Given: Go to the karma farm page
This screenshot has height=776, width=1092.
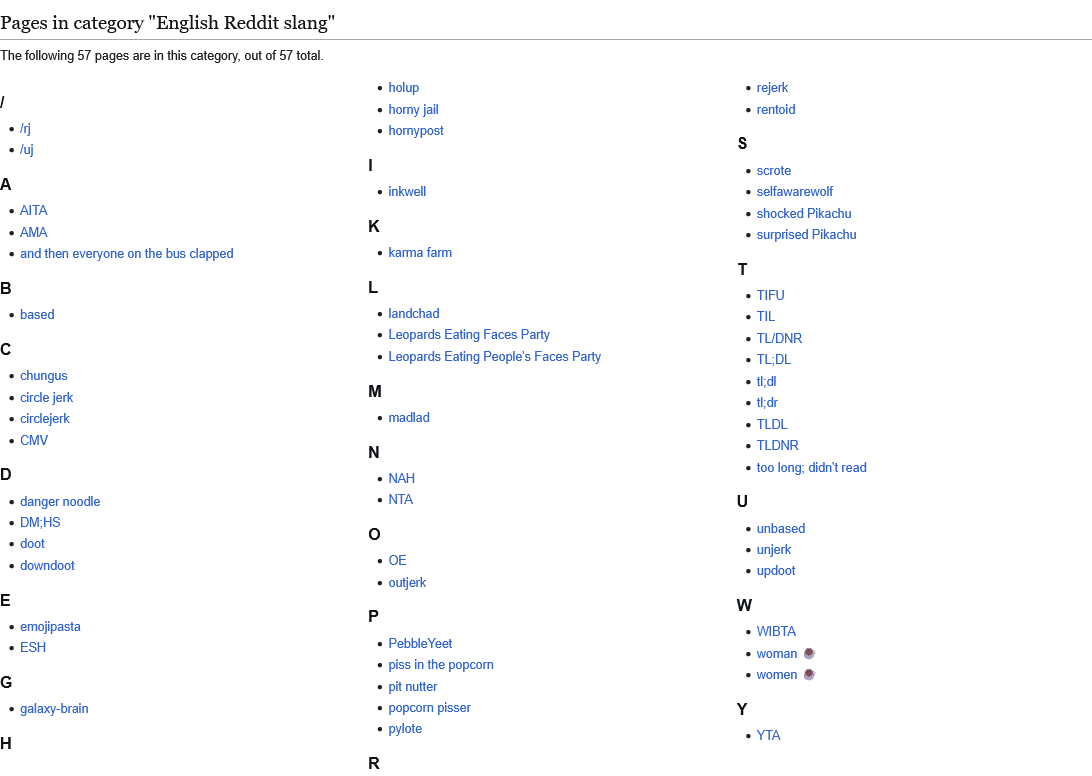Looking at the screenshot, I should pos(420,252).
